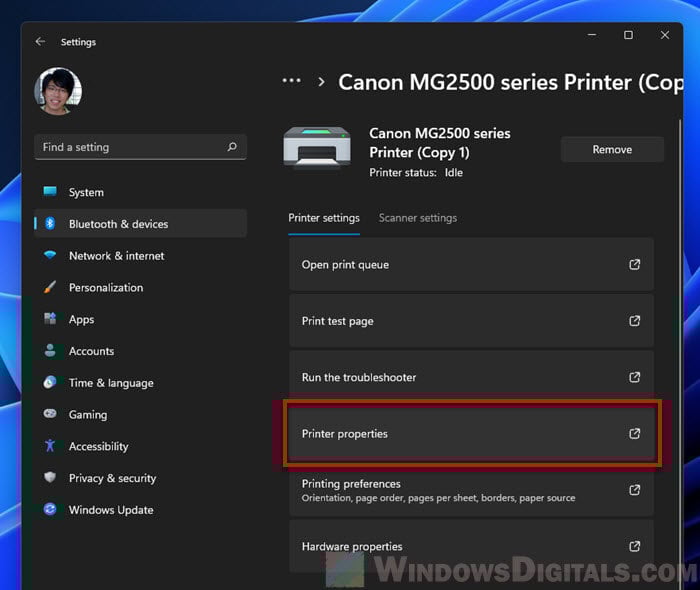Image resolution: width=700 pixels, height=590 pixels.
Task: Open Windows Update page
Action: coord(140,510)
